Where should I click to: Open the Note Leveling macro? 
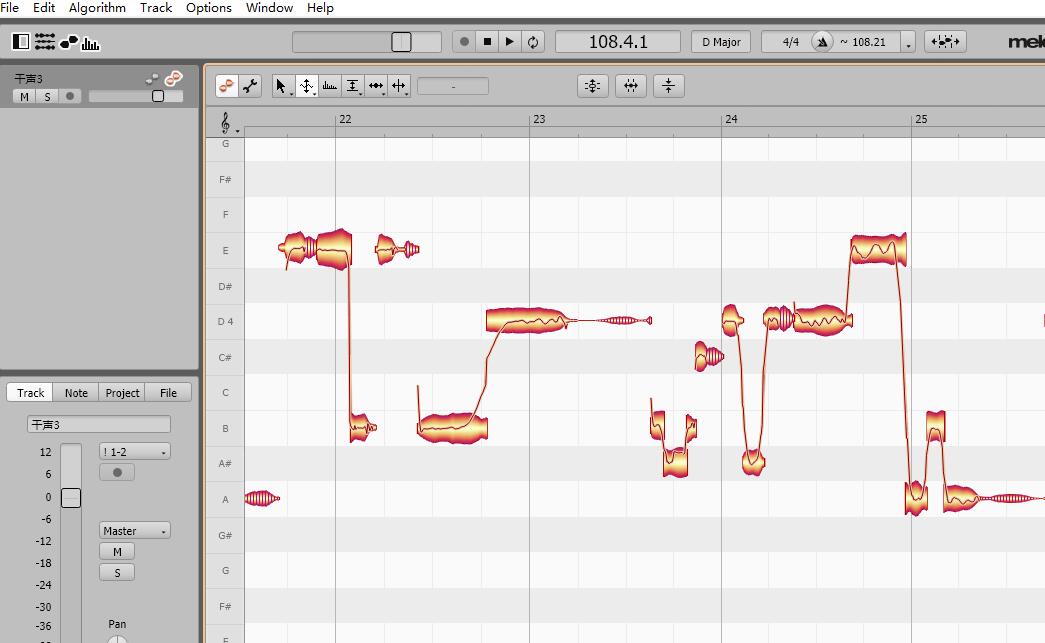[x=668, y=86]
